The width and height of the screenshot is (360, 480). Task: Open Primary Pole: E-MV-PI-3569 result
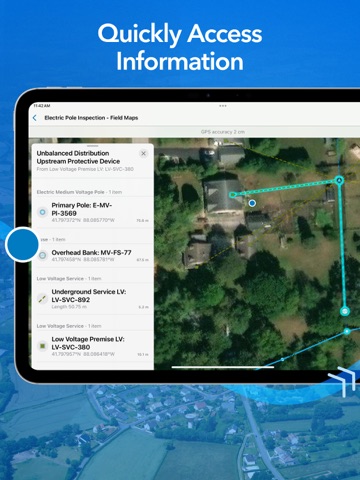(93, 212)
